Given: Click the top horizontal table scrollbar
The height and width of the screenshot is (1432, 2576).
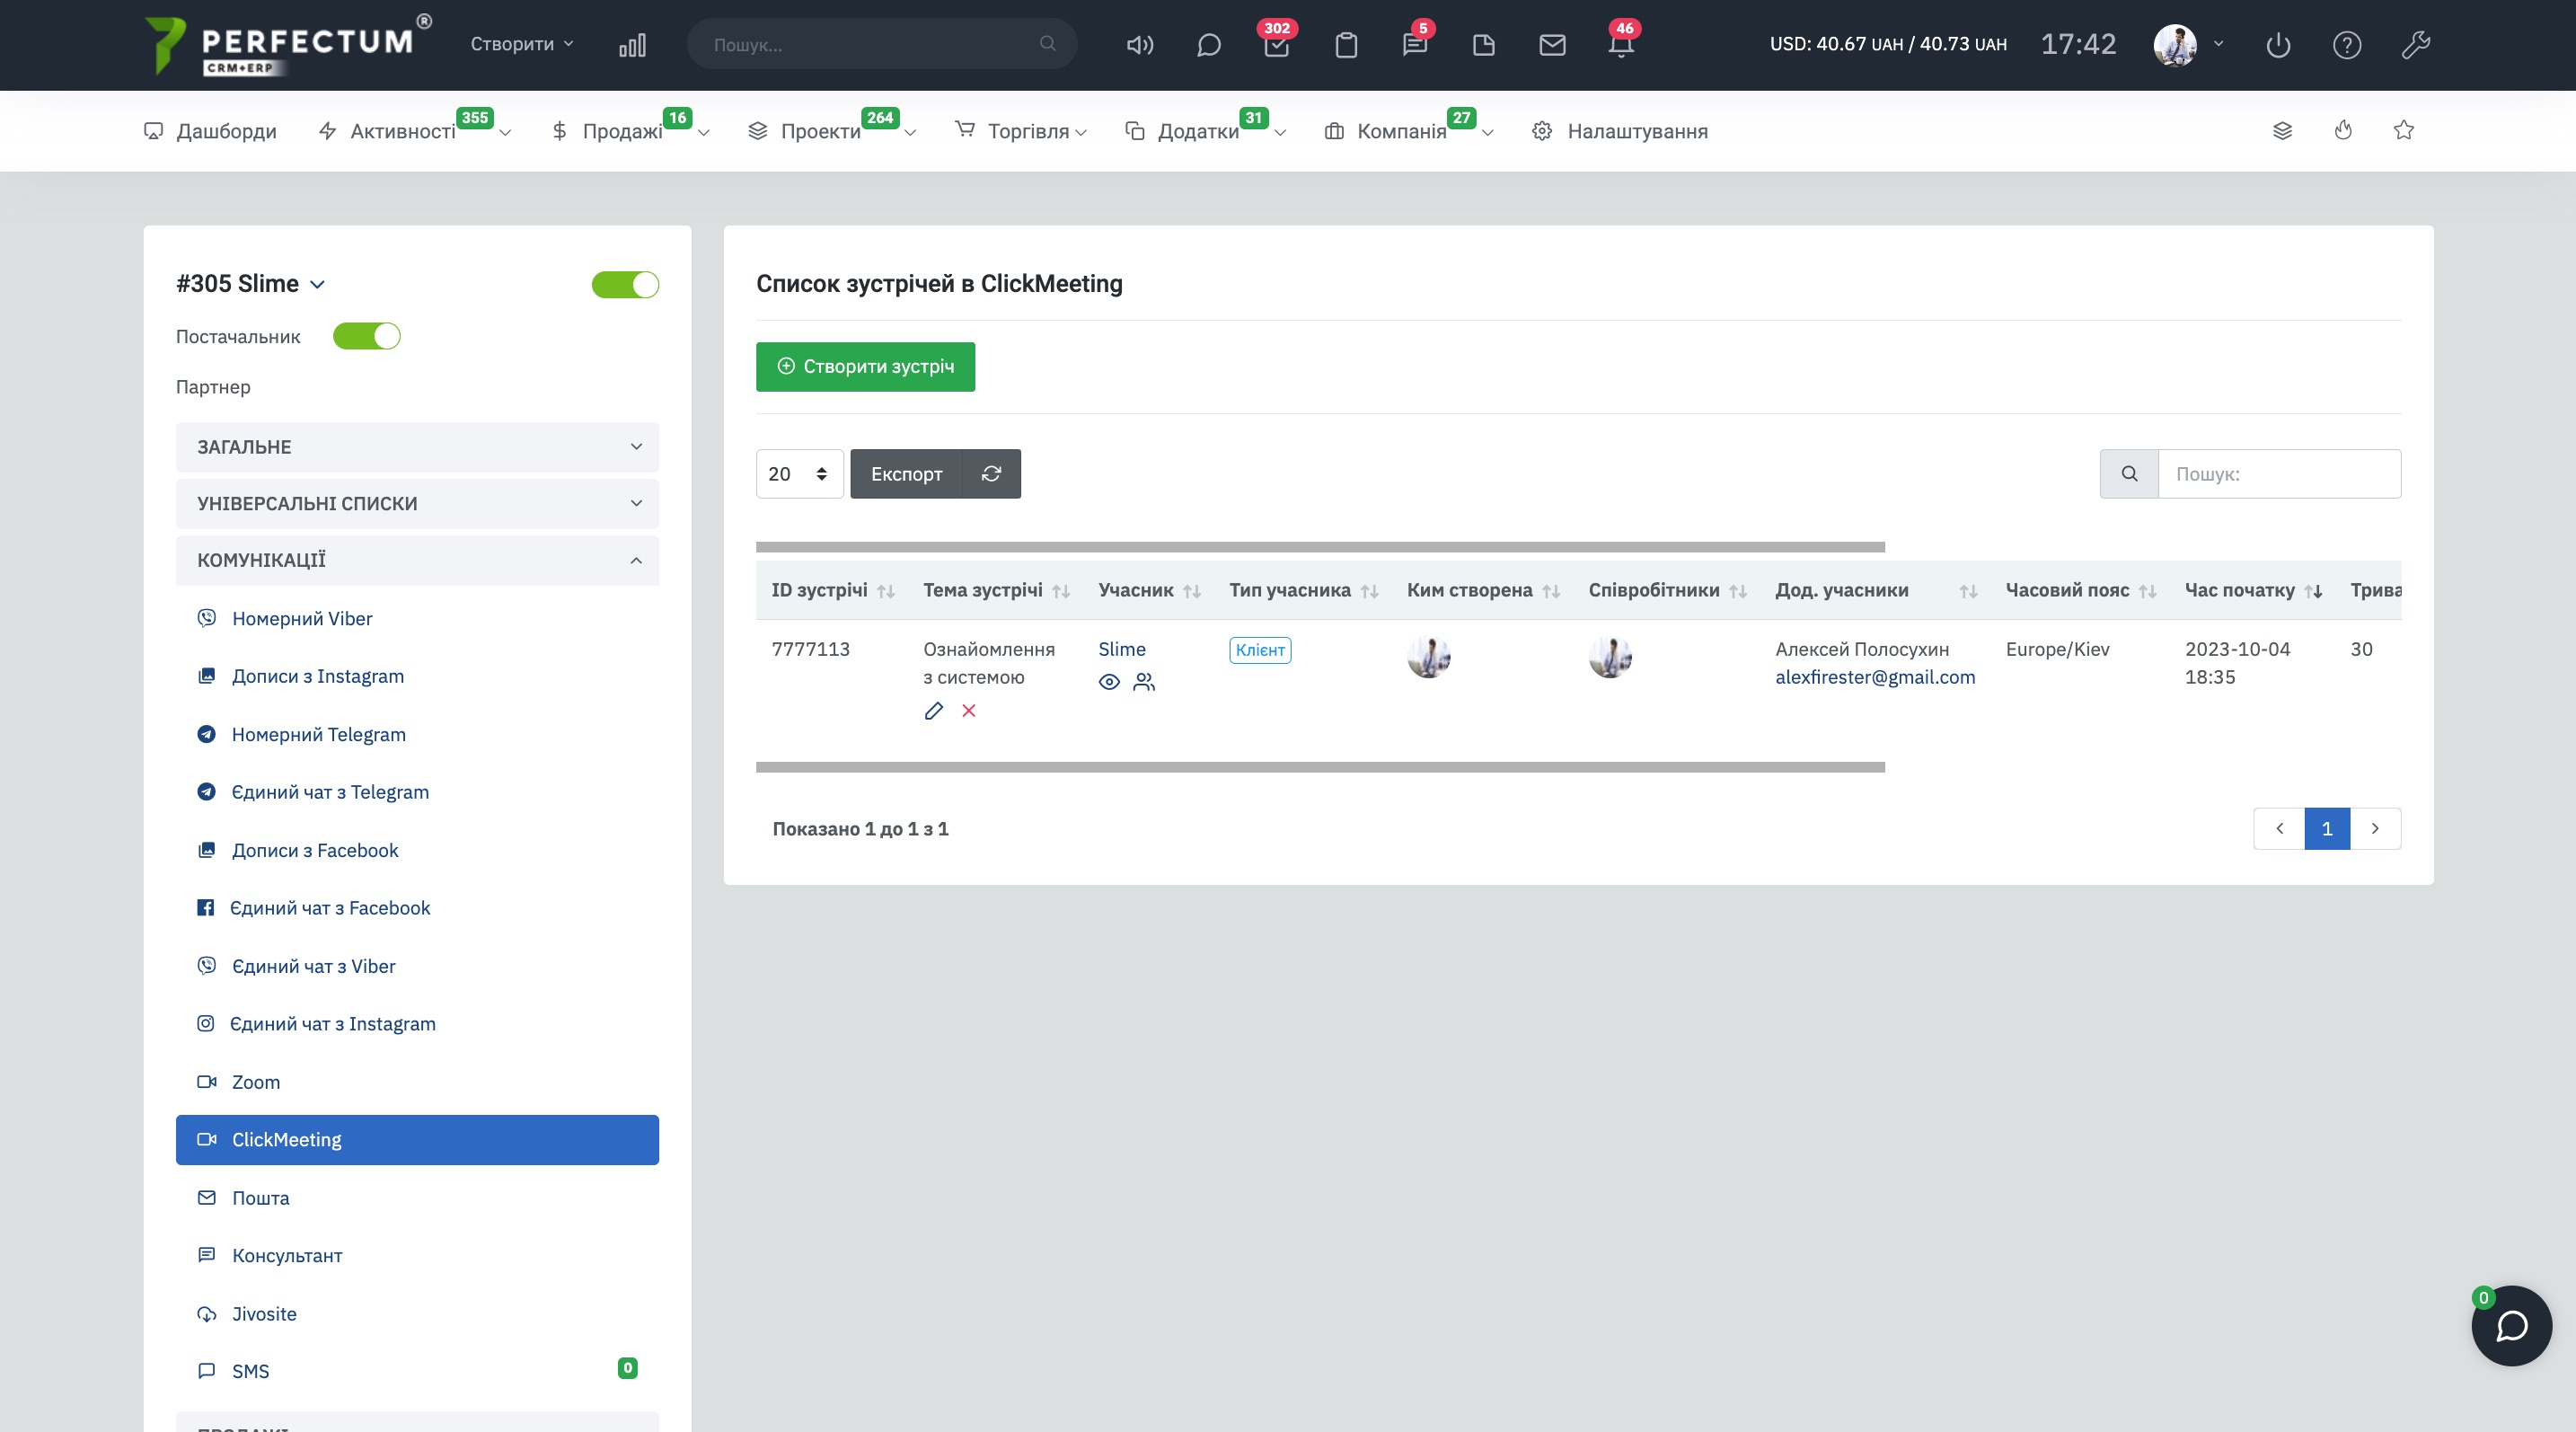Looking at the screenshot, I should click(x=1320, y=547).
